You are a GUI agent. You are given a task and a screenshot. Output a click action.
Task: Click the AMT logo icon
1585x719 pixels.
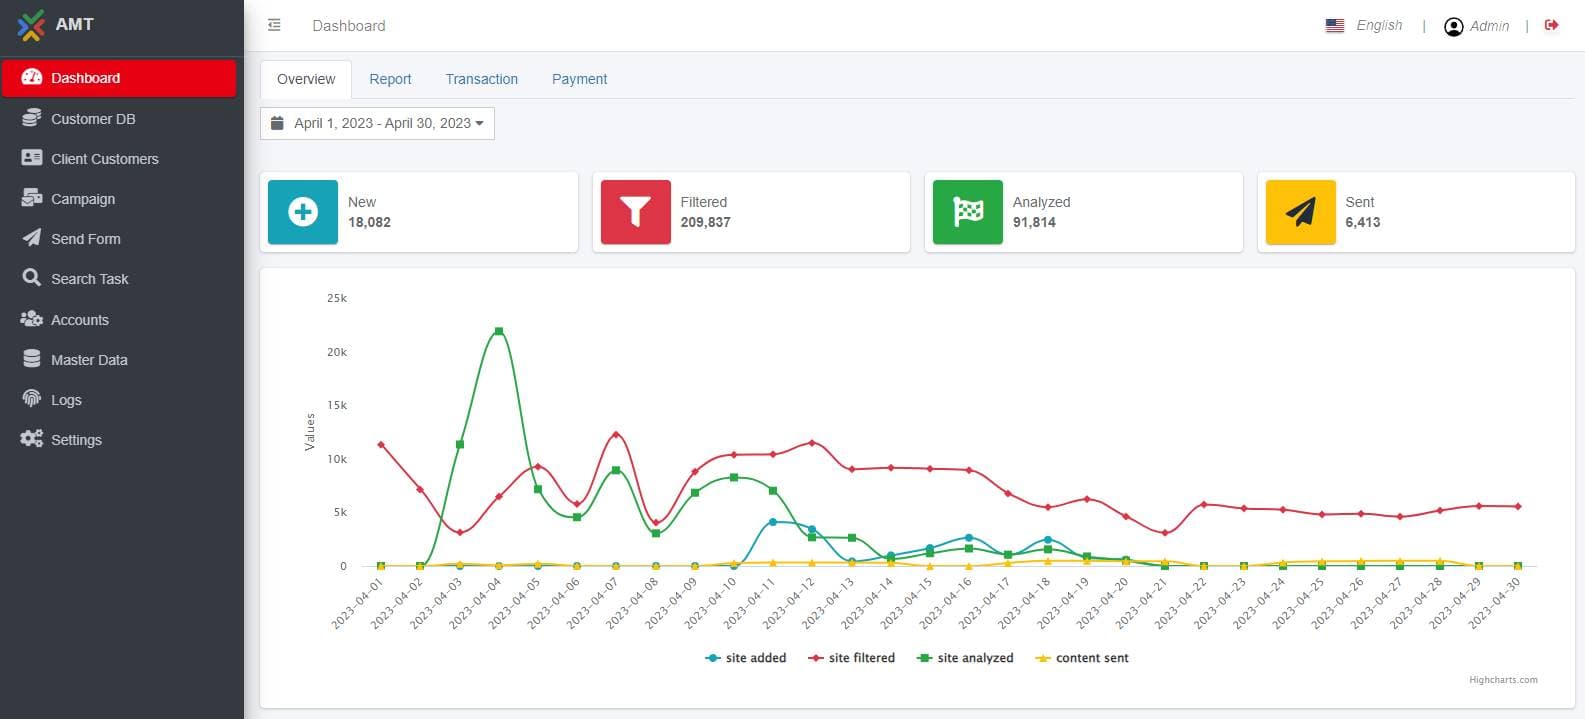tap(31, 26)
